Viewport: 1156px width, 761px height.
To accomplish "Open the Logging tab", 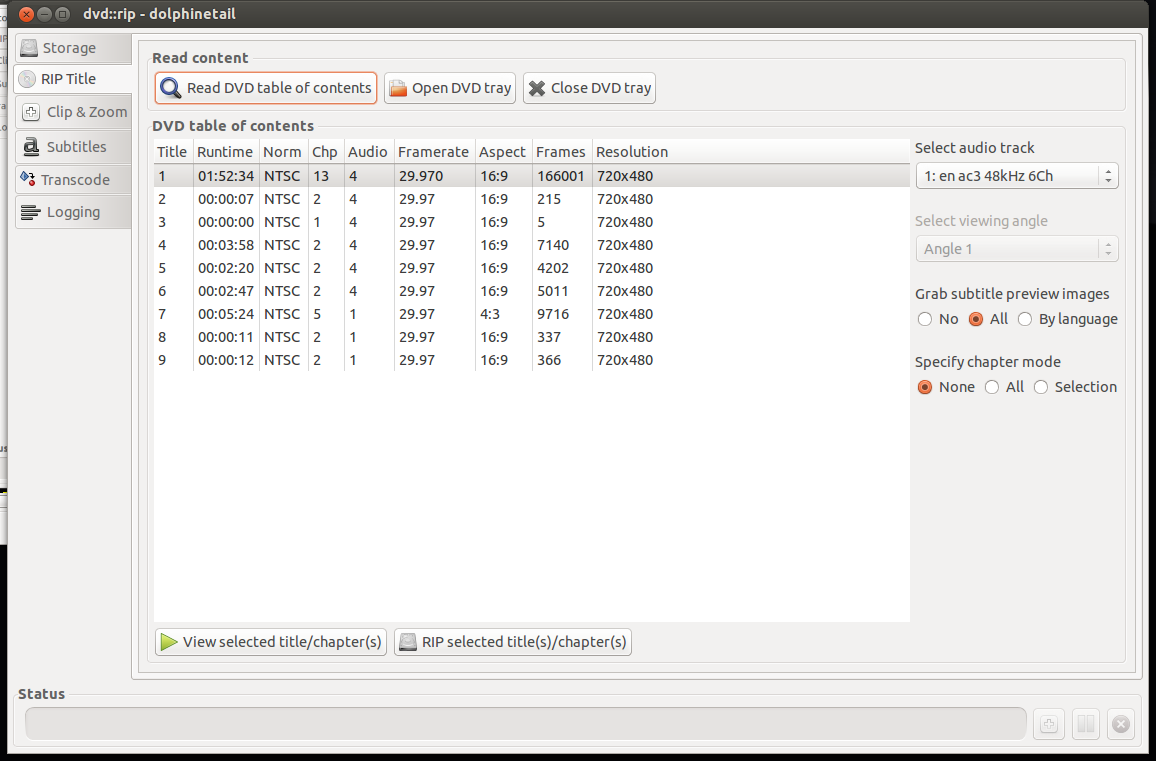I will (73, 212).
